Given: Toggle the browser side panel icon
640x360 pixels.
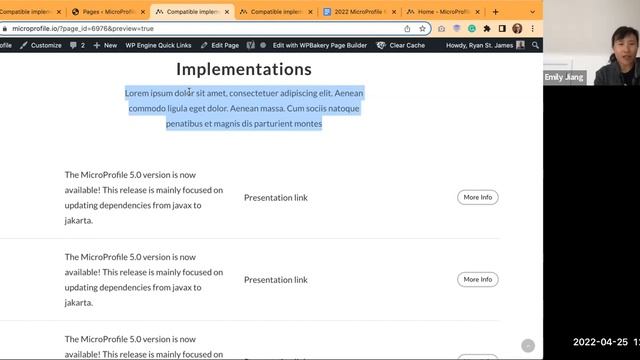Looking at the screenshot, I should click(x=502, y=29).
